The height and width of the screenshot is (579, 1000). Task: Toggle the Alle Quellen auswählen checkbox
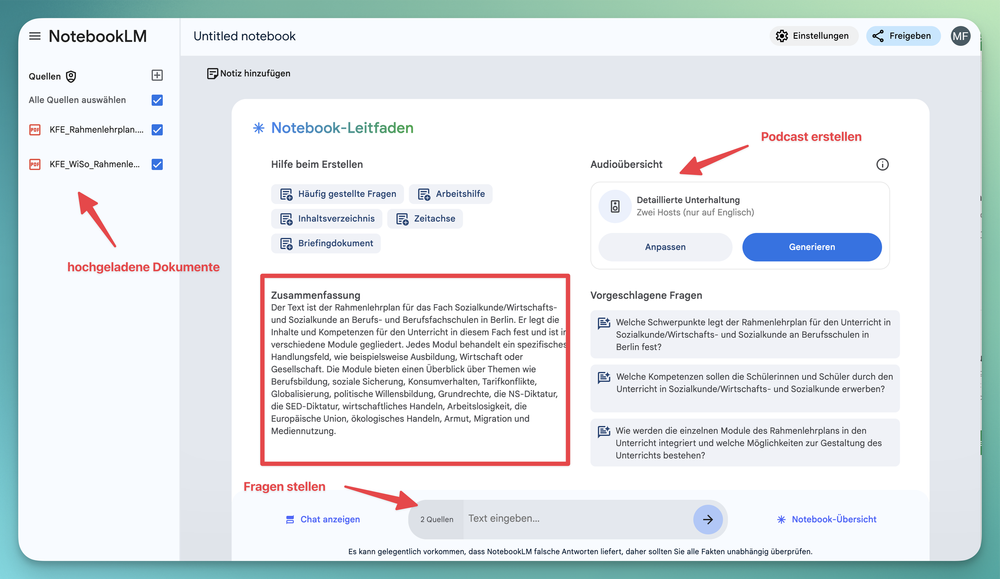click(x=157, y=100)
